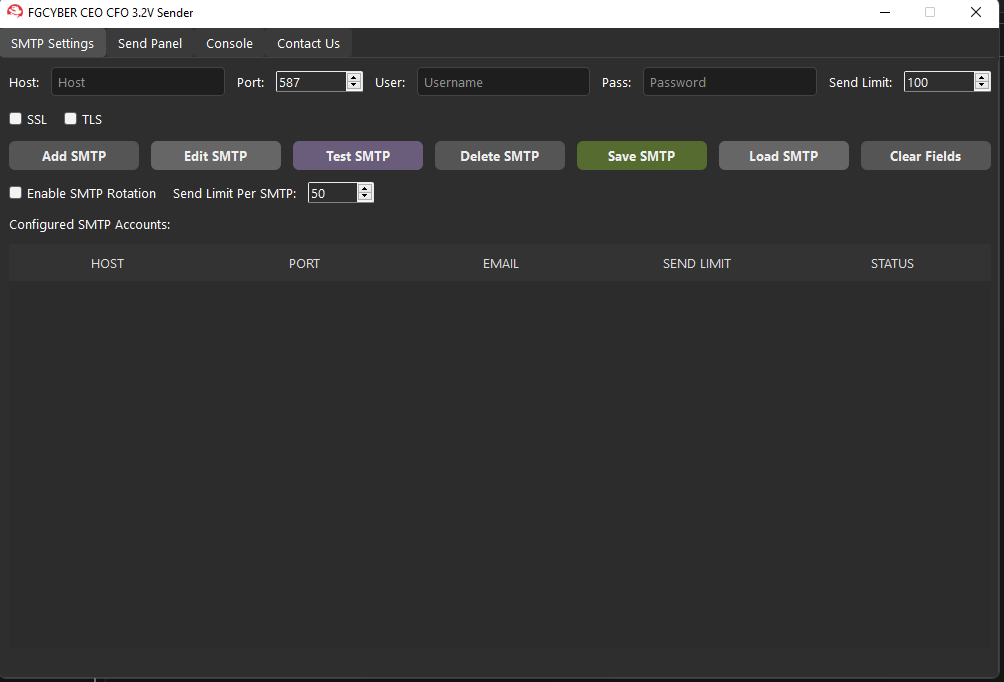Click the STATUS column header

pos(892,264)
